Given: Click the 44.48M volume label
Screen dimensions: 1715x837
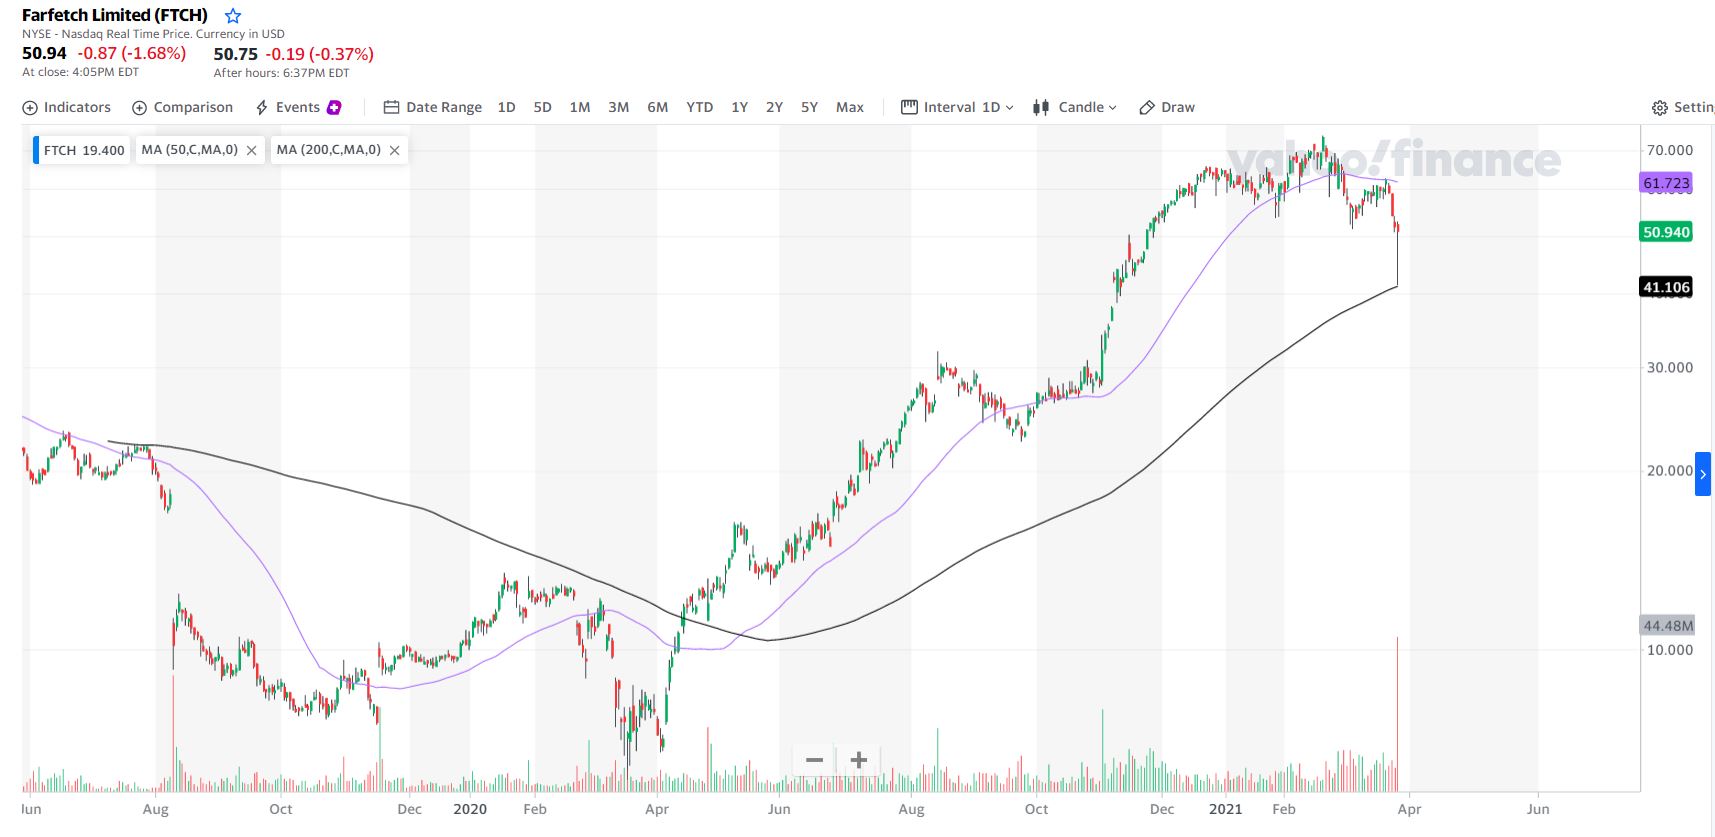Looking at the screenshot, I should [x=1668, y=626].
